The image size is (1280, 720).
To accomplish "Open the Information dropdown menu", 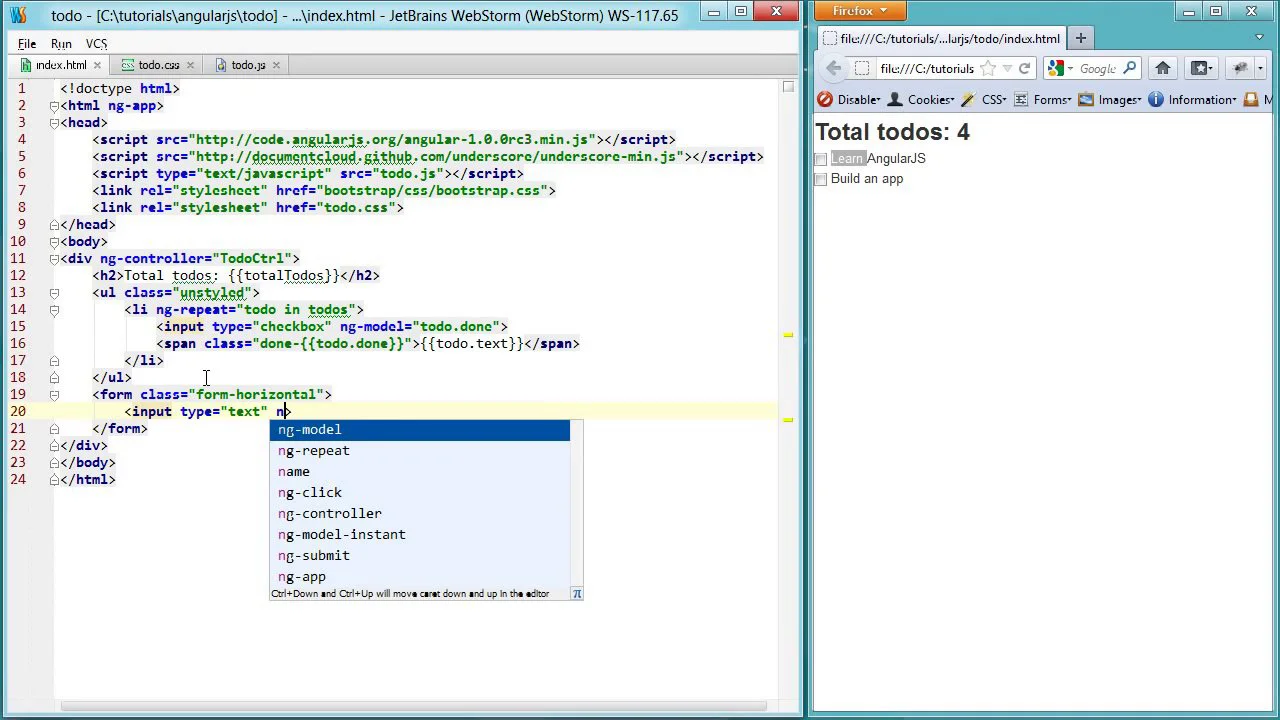I will [1194, 99].
